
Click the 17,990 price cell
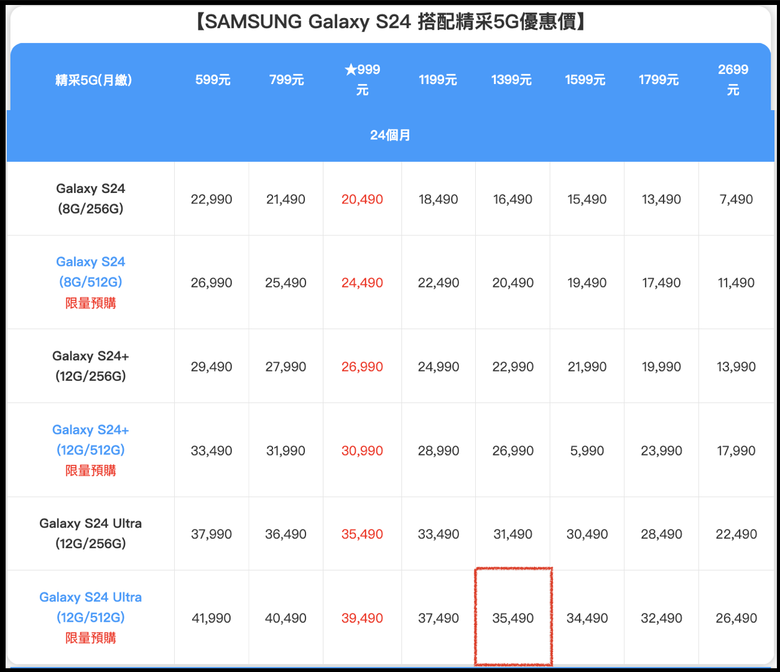[736, 451]
